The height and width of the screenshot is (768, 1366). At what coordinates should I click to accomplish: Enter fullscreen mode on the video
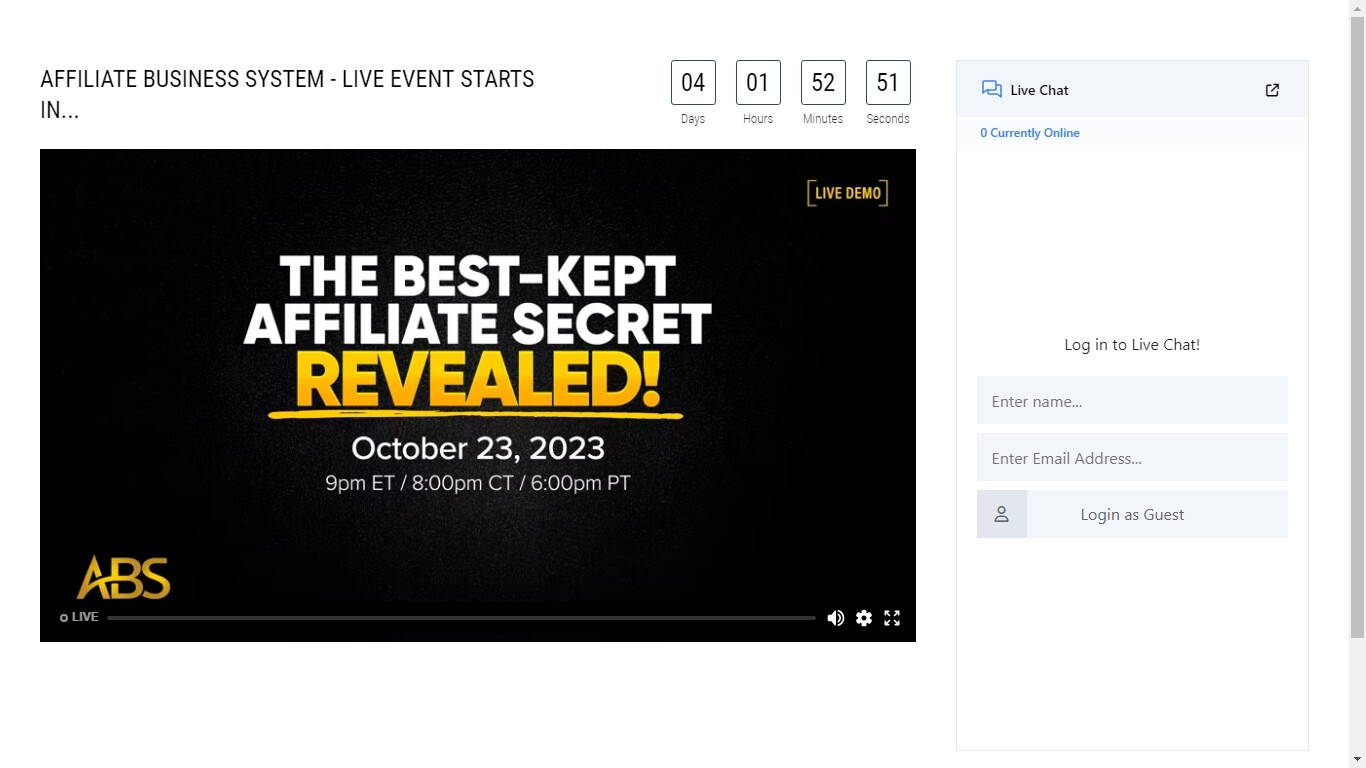(892, 618)
